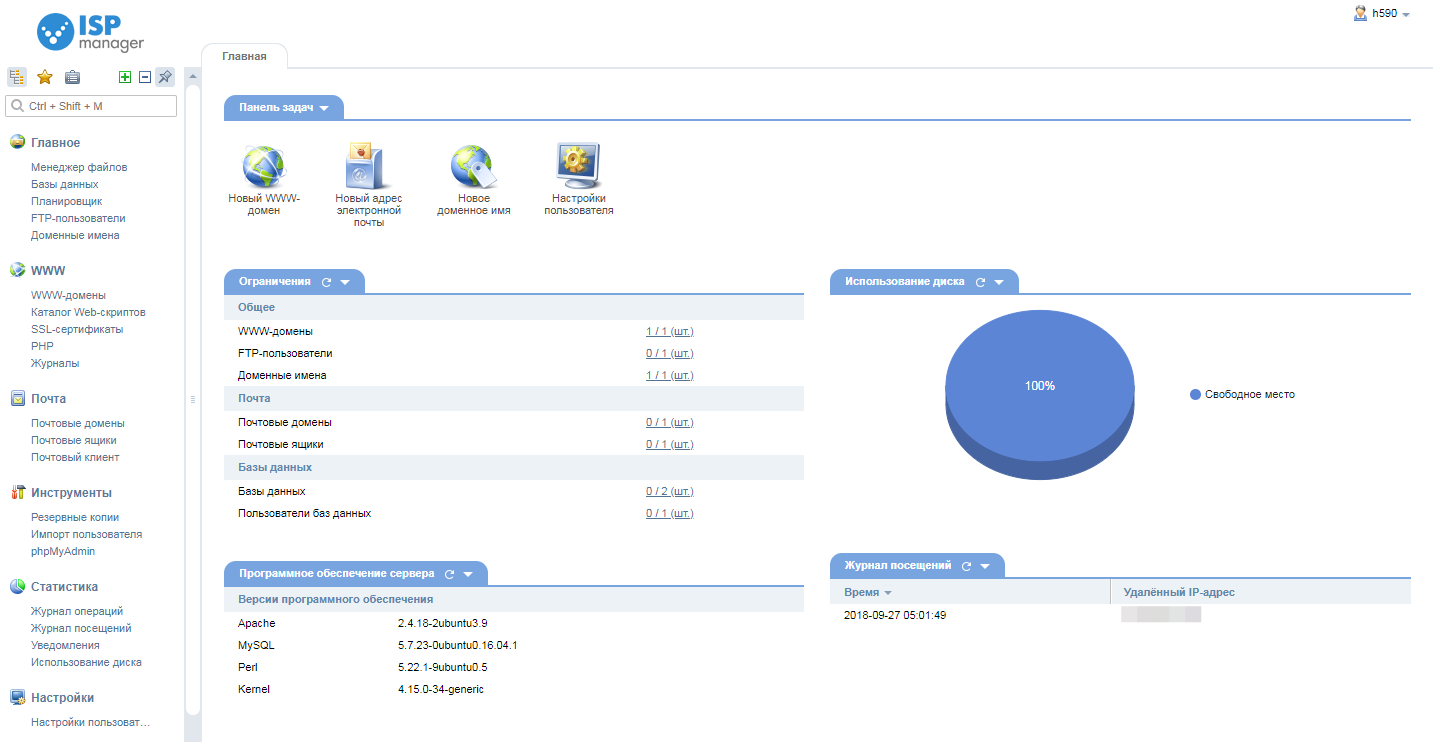The image size is (1433, 742).
Task: Collapse all menu sections with minus icon
Action: tap(145, 77)
